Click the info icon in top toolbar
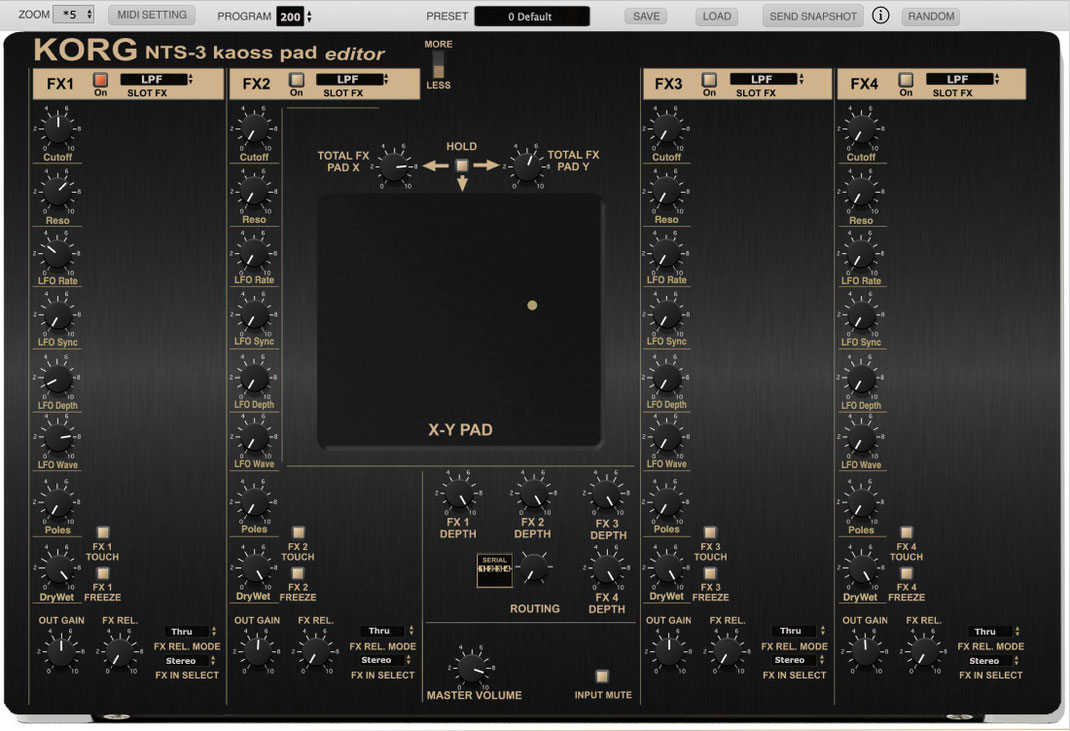1070x731 pixels. coord(880,15)
